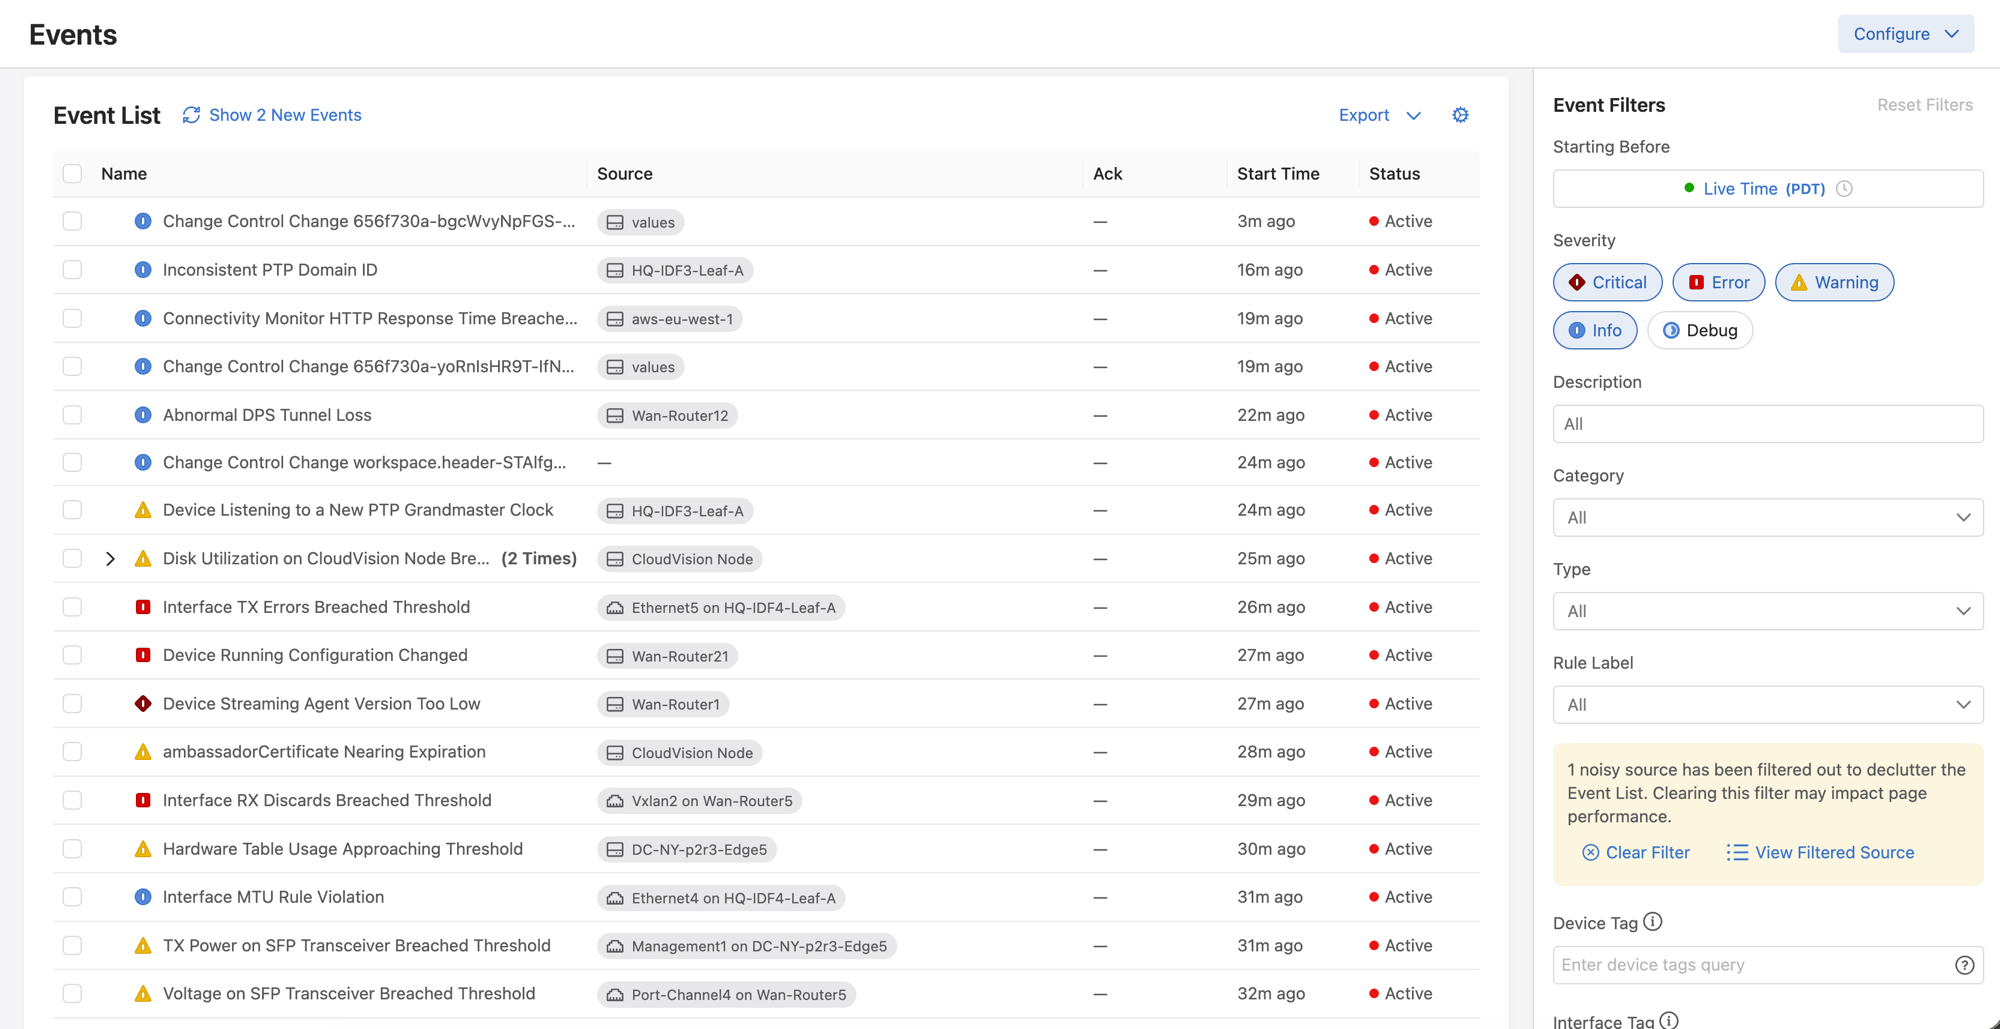Screen dimensions: 2000x1029
Task: Open the Vxlan2 on Wan-Router5 interface chip
Action: point(699,801)
